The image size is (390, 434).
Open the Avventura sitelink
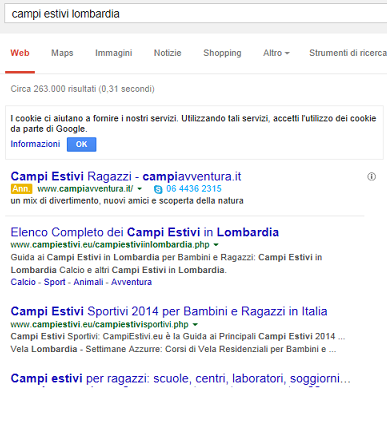131,282
